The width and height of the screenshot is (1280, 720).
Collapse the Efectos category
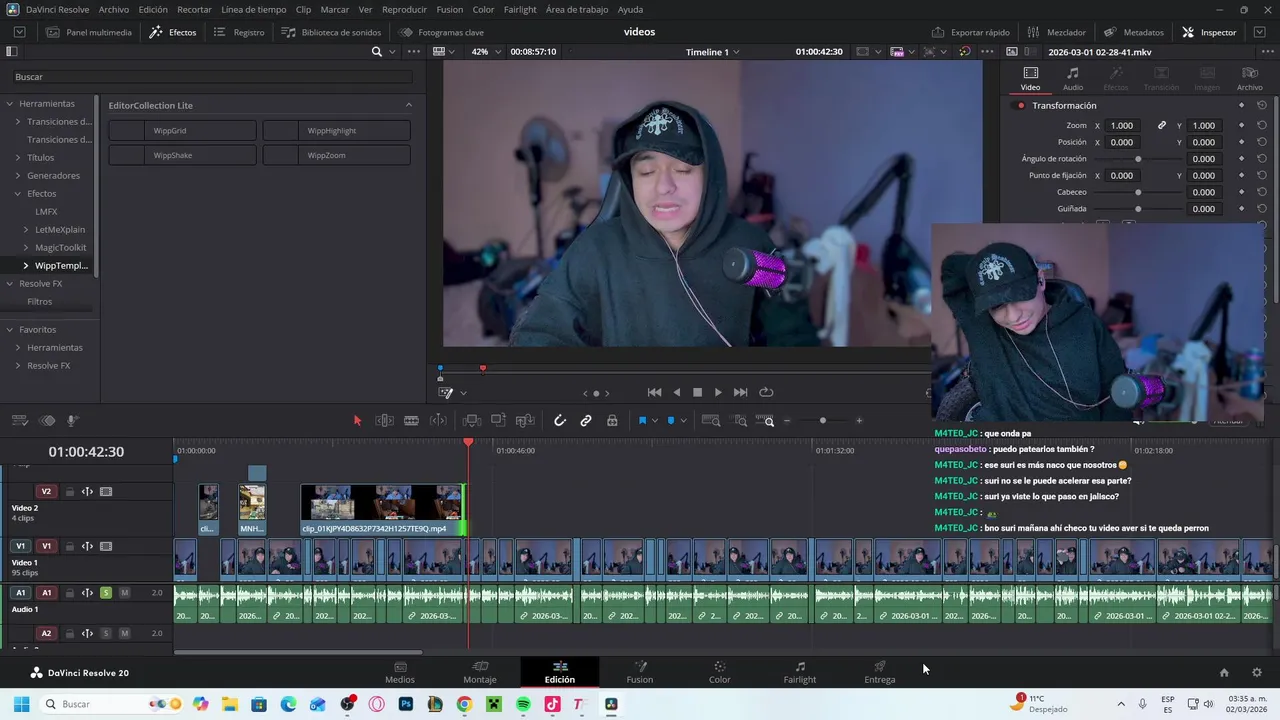[17, 194]
